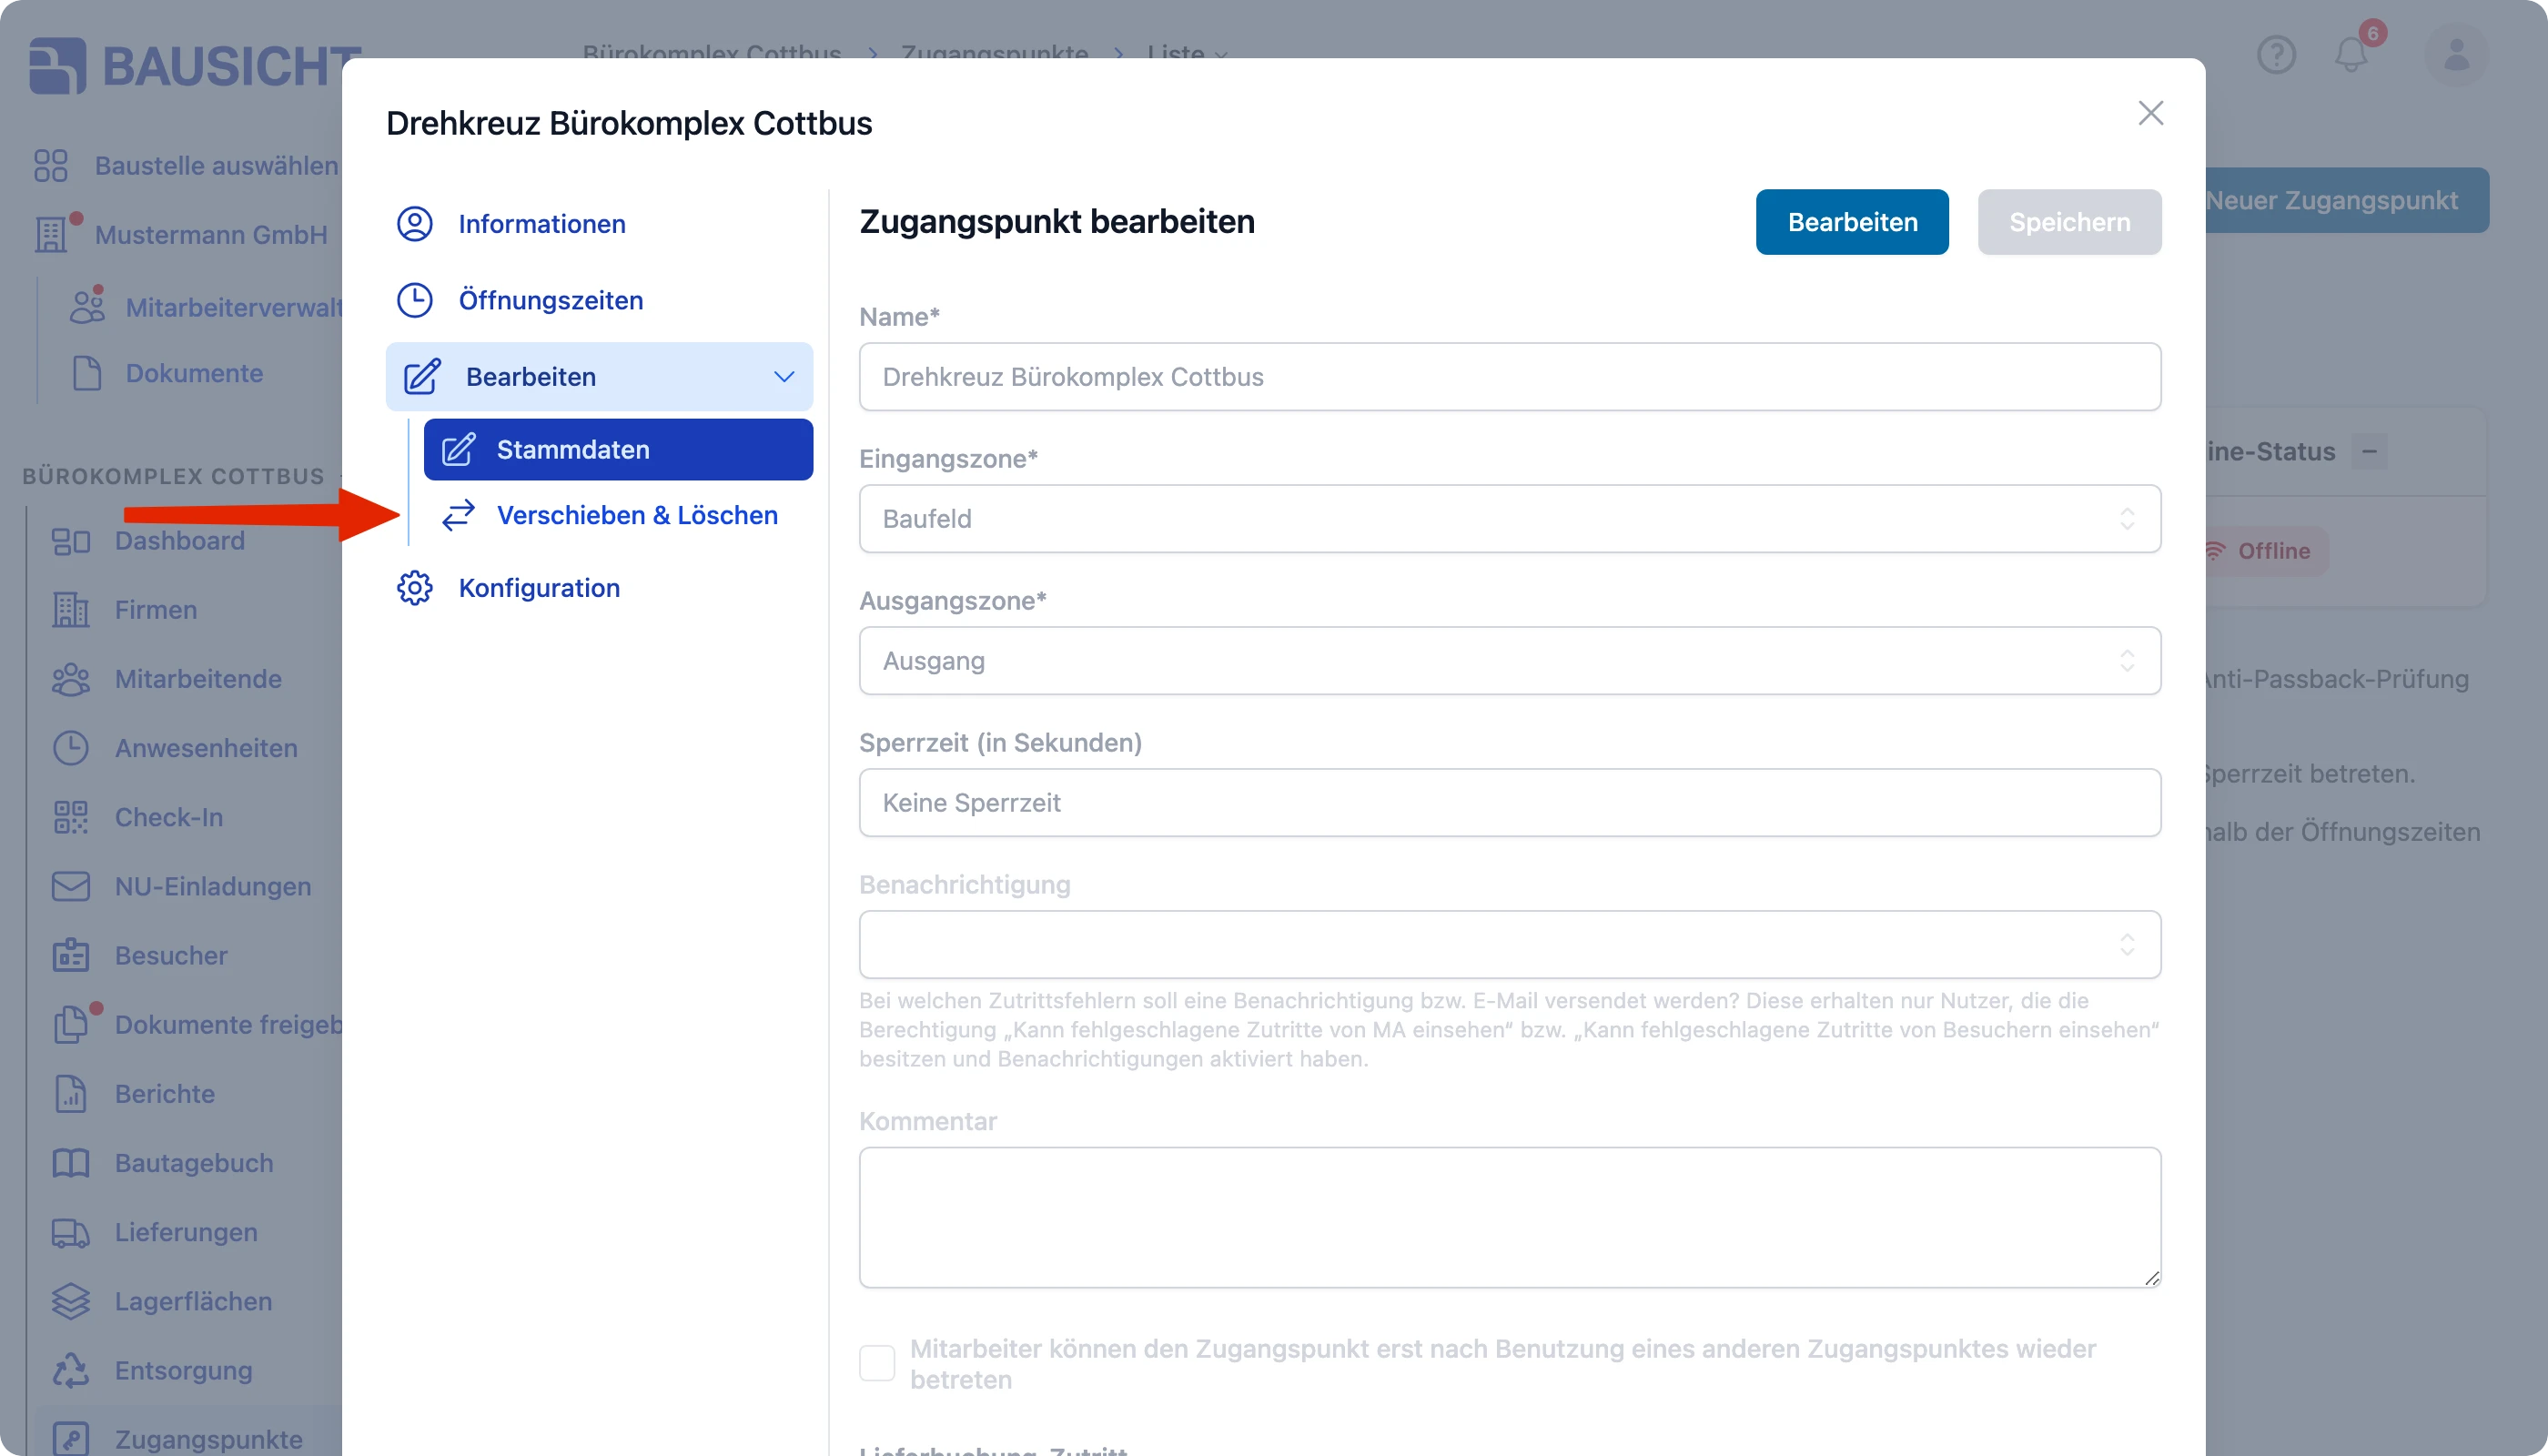
Task: Click the Kommentar text area
Action: [x=1510, y=1217]
